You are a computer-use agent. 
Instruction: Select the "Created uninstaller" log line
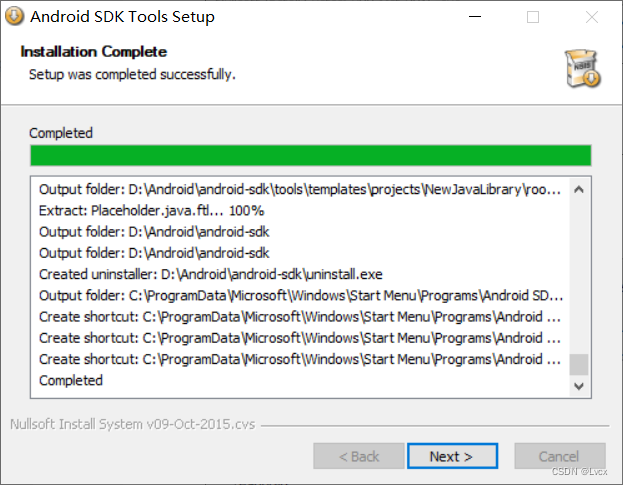coord(210,274)
